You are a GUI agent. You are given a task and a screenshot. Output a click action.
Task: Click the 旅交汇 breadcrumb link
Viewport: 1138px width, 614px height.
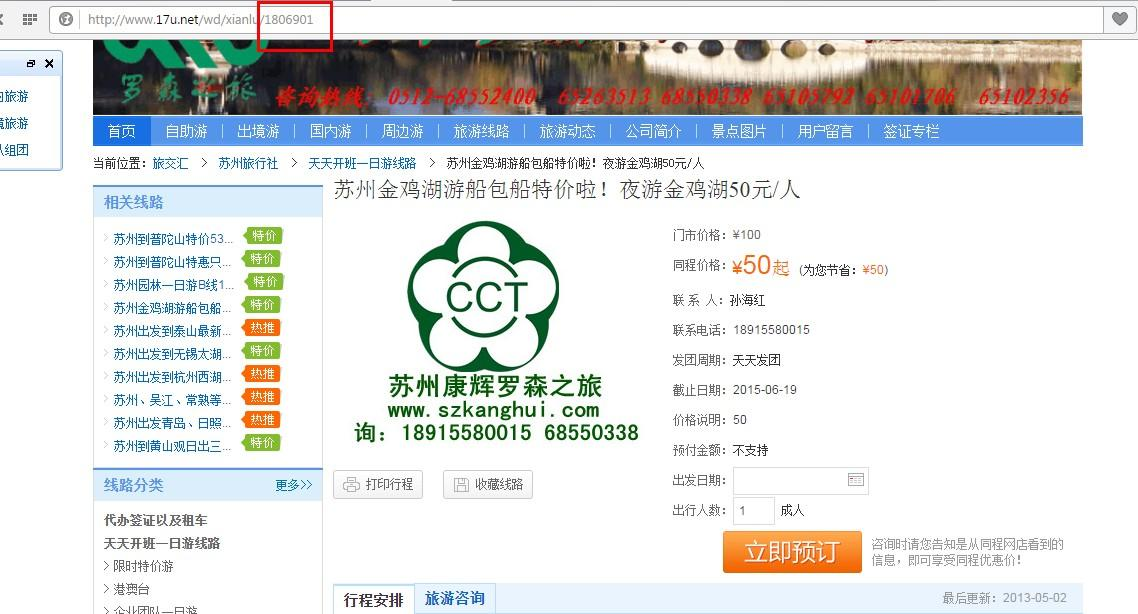click(171, 163)
